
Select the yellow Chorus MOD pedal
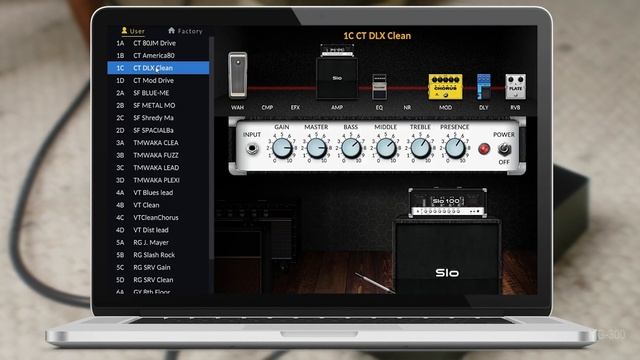coord(445,87)
